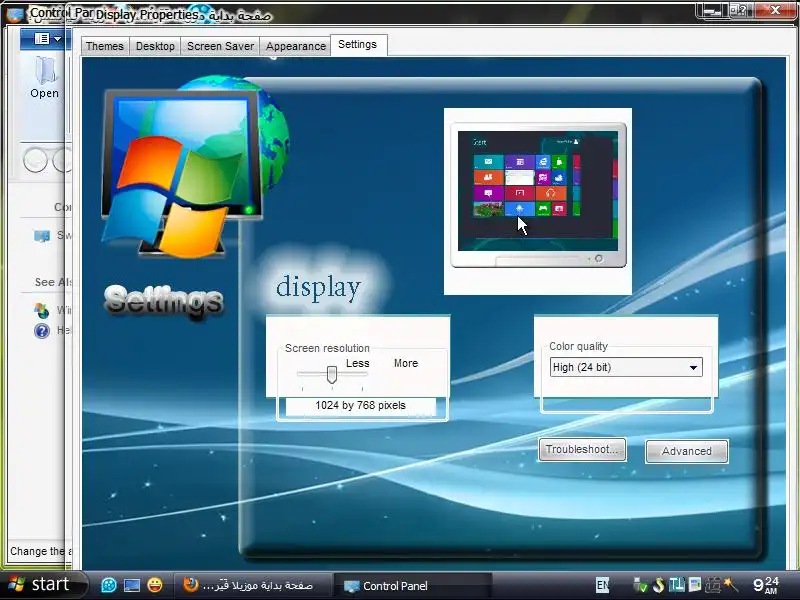Viewport: 800px width, 600px height.
Task: Click the Show Desktop quick launch icon
Action: coord(132,585)
